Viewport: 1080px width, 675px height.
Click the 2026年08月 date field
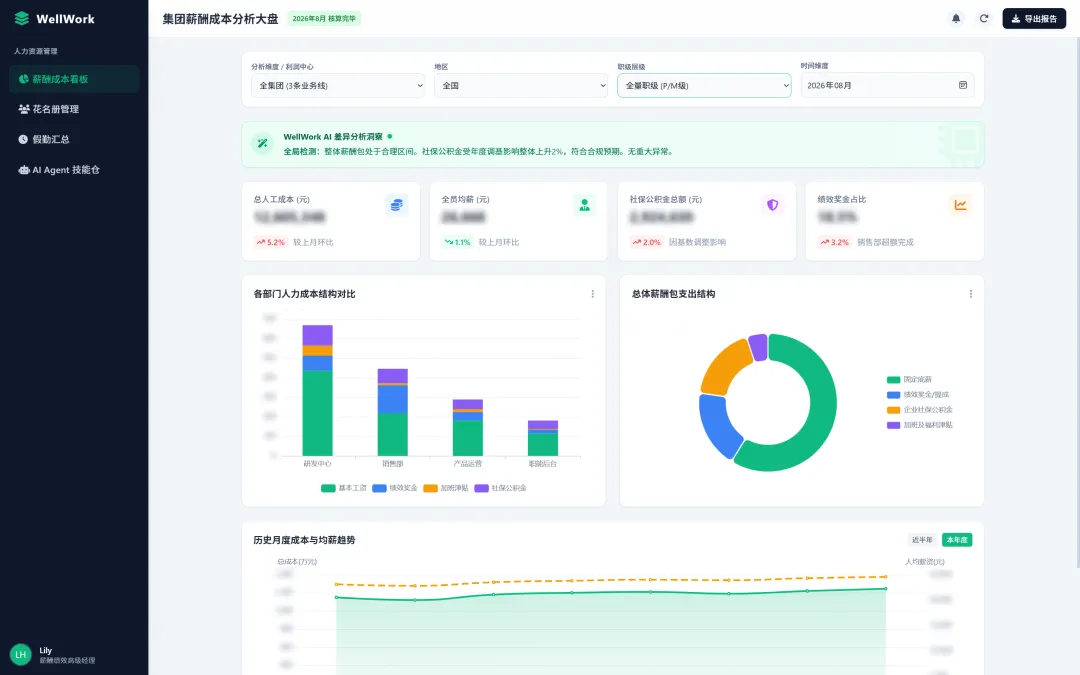(887, 85)
